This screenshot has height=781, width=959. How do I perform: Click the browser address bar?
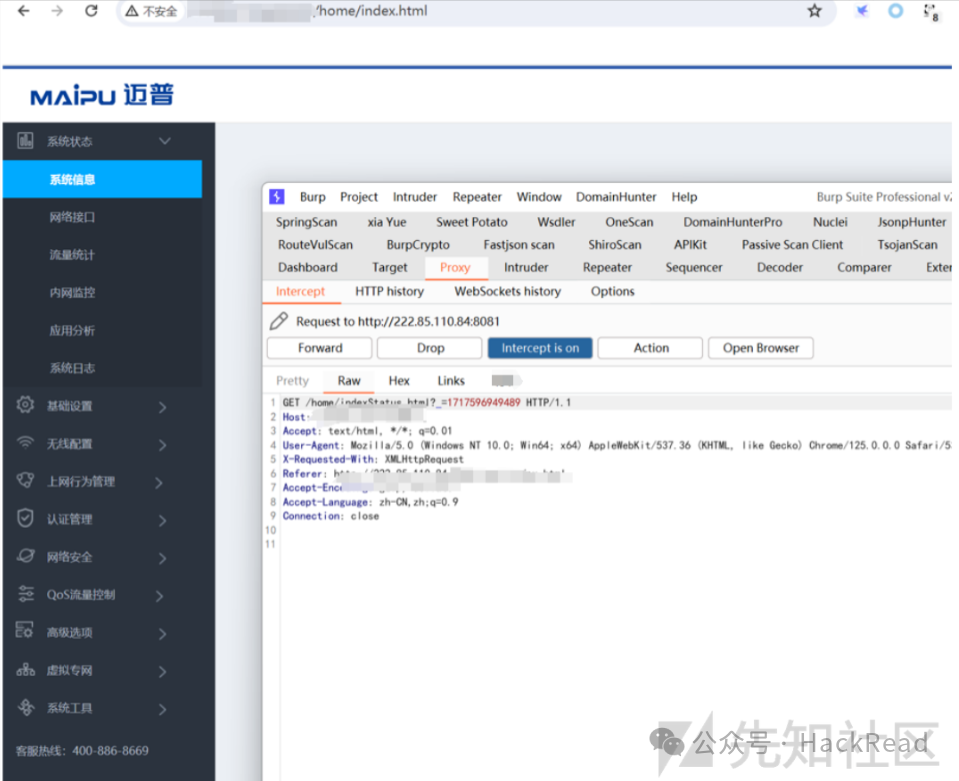coord(477,11)
